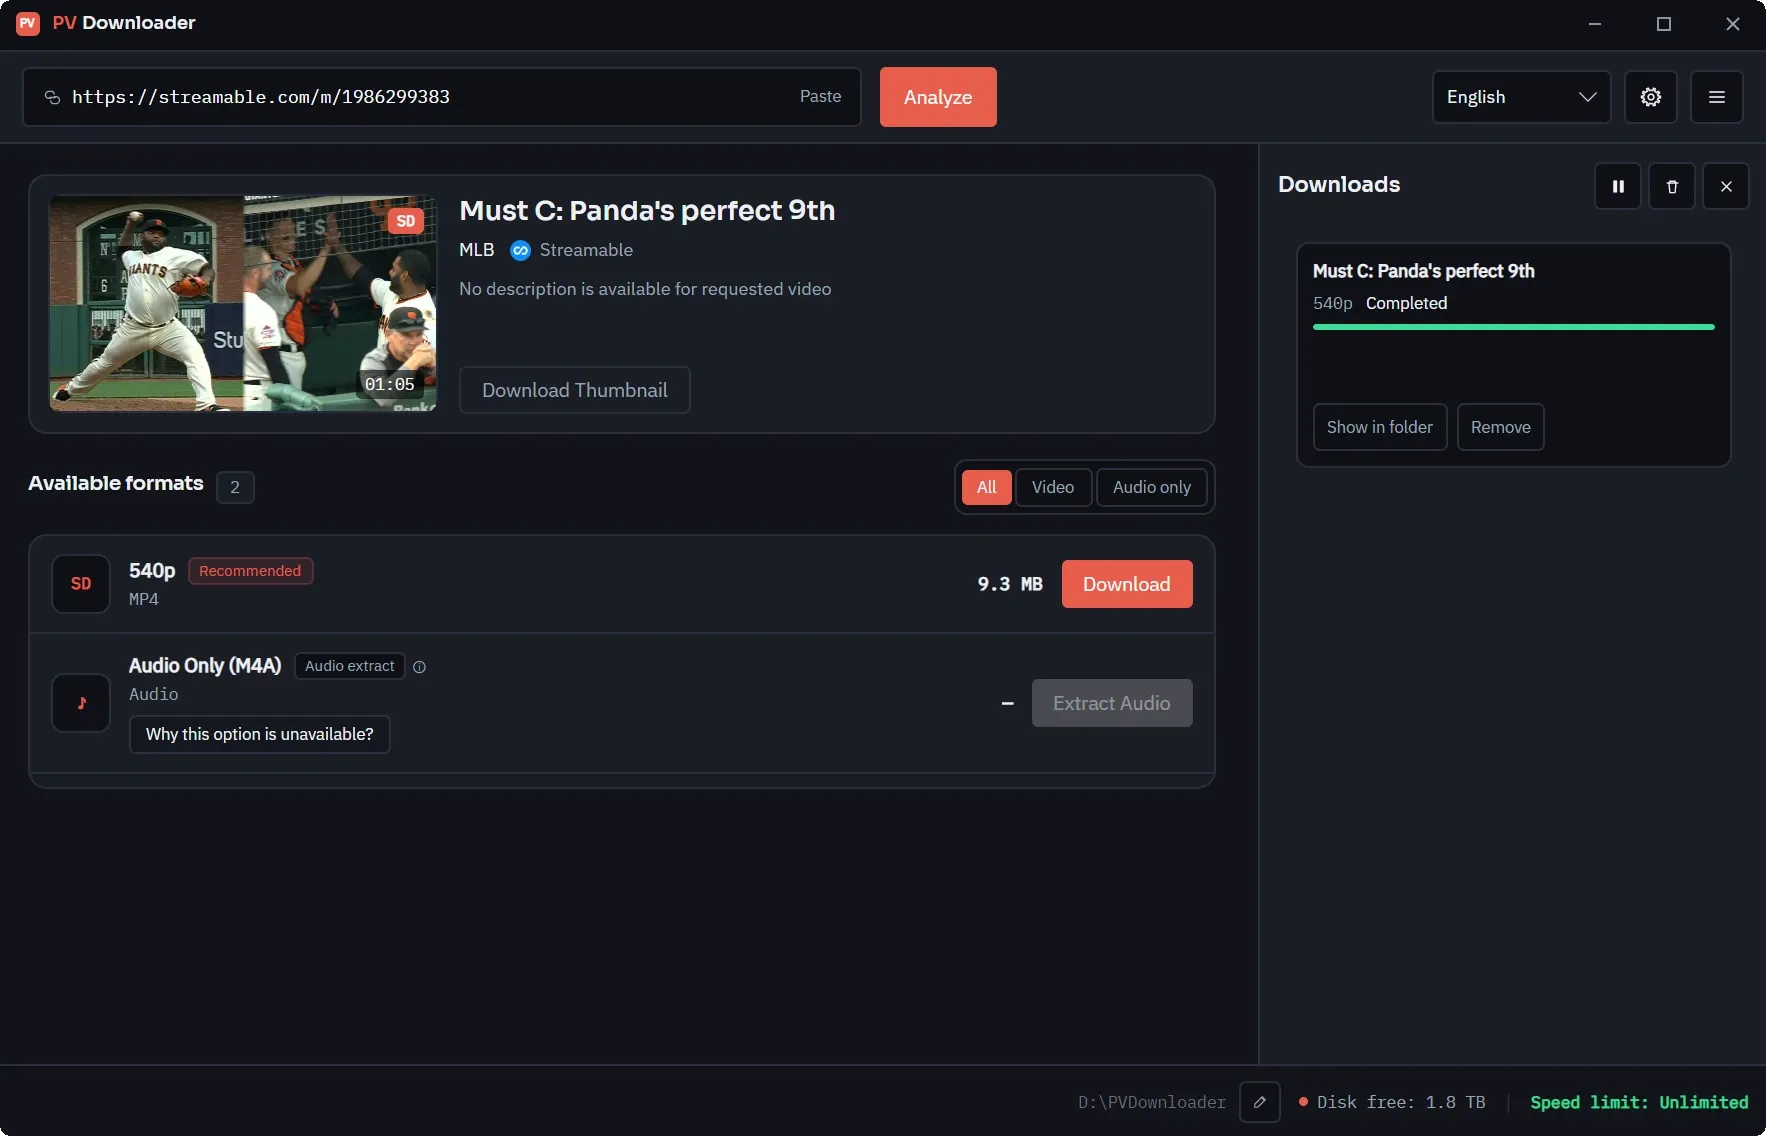Download the 540p MP4 format
This screenshot has width=1766, height=1136.
click(1127, 584)
